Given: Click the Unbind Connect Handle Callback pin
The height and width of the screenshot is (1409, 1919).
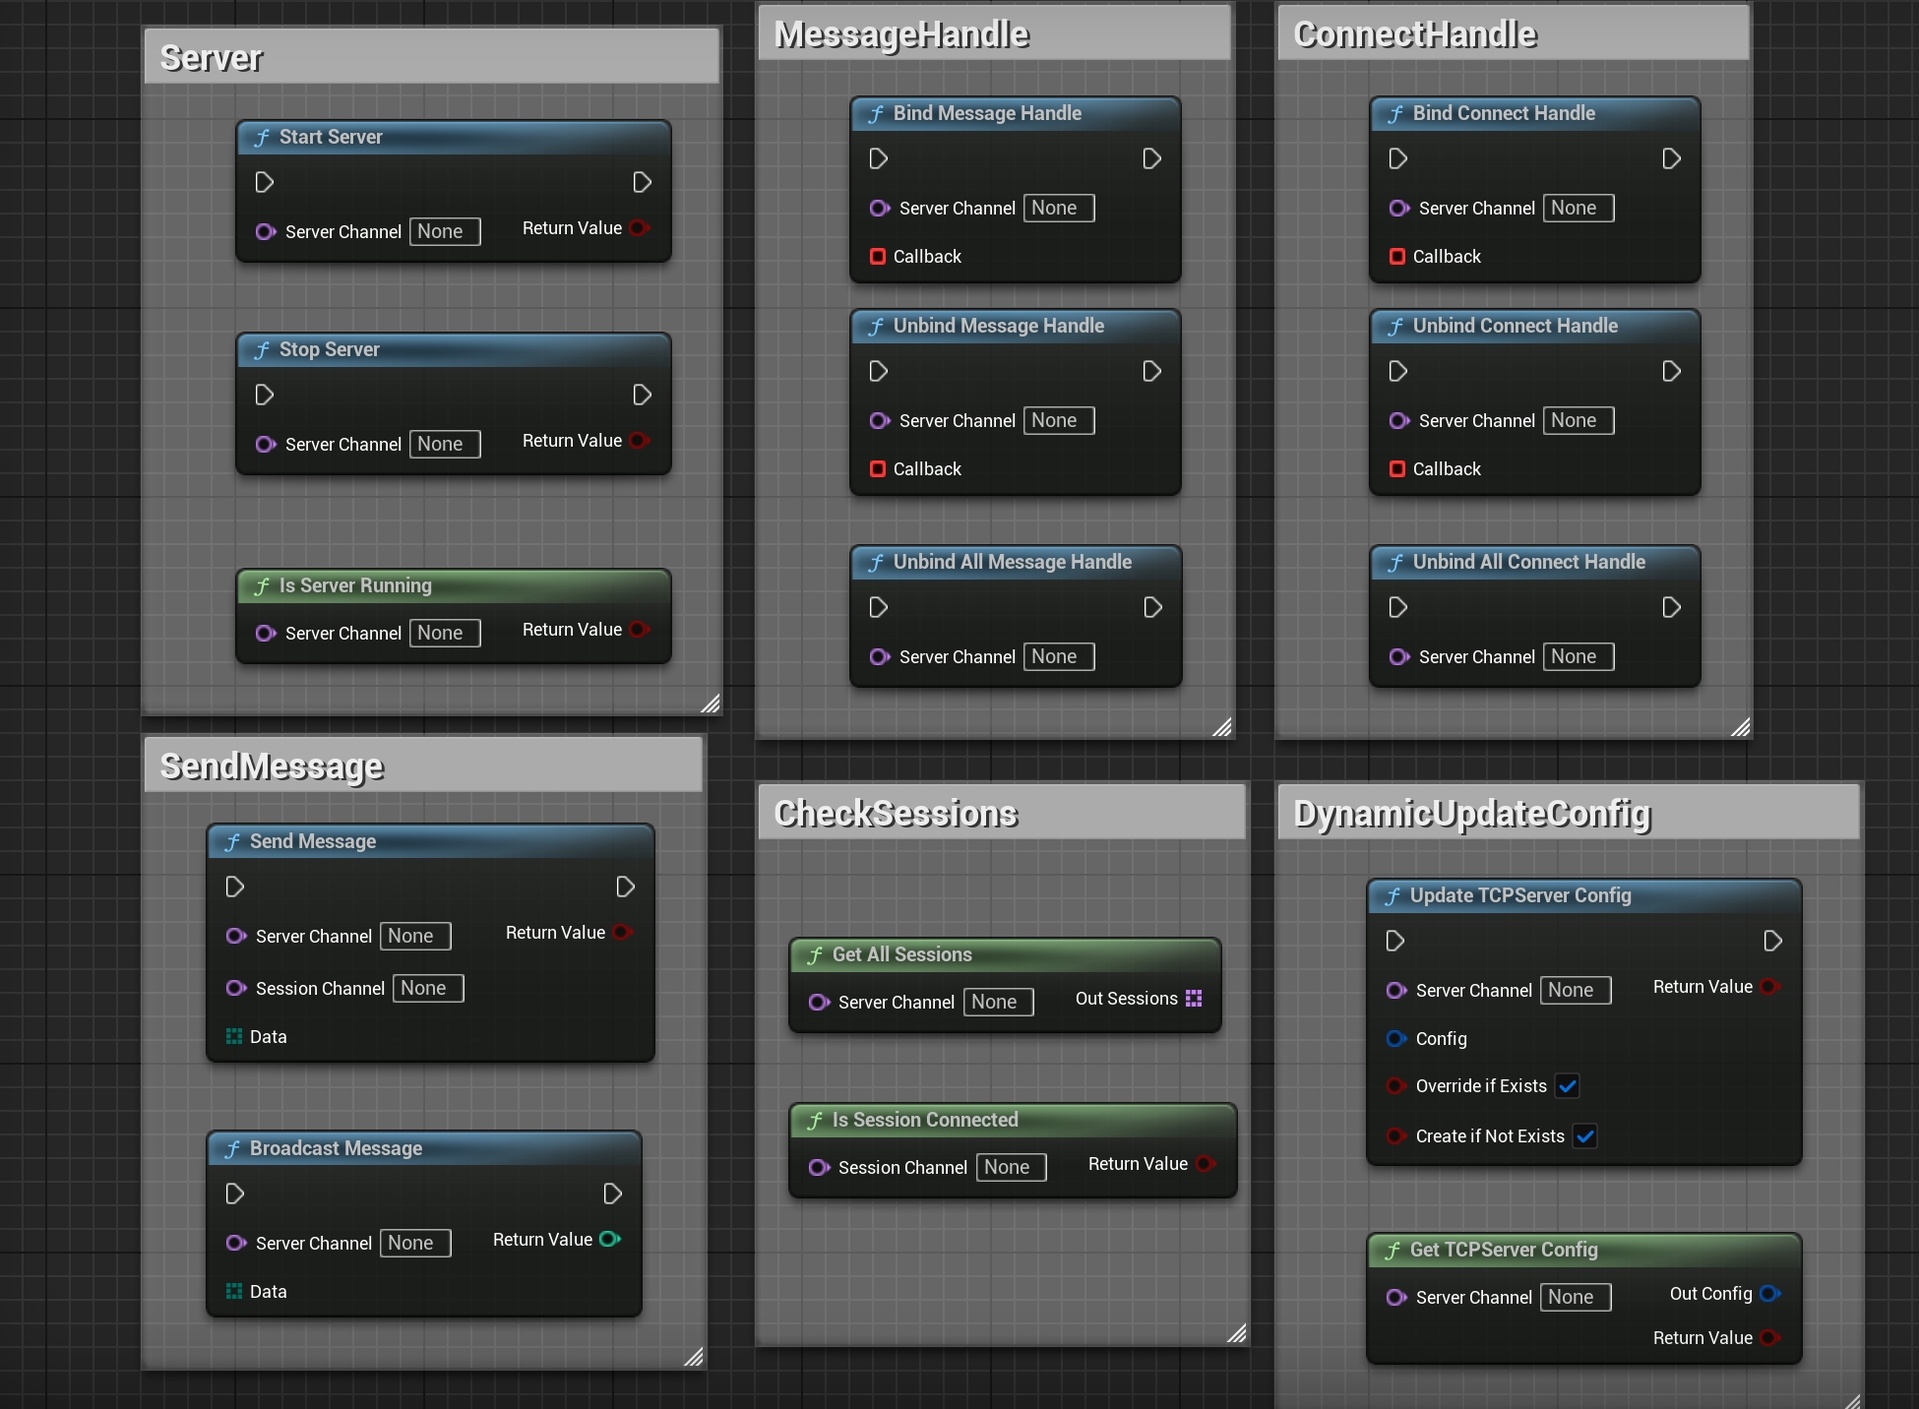Looking at the screenshot, I should click(x=1397, y=468).
